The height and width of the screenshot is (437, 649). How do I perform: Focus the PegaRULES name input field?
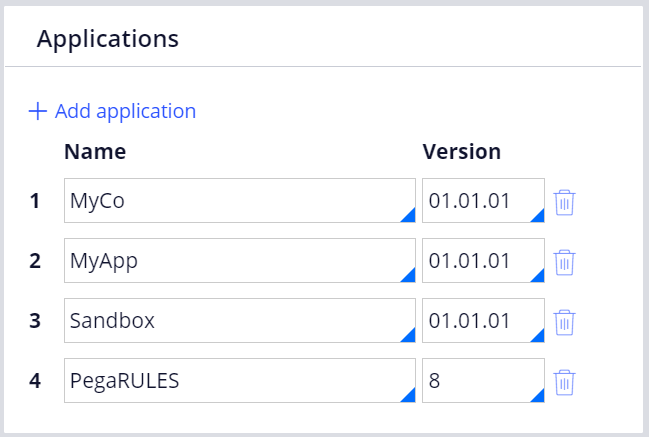click(x=240, y=381)
